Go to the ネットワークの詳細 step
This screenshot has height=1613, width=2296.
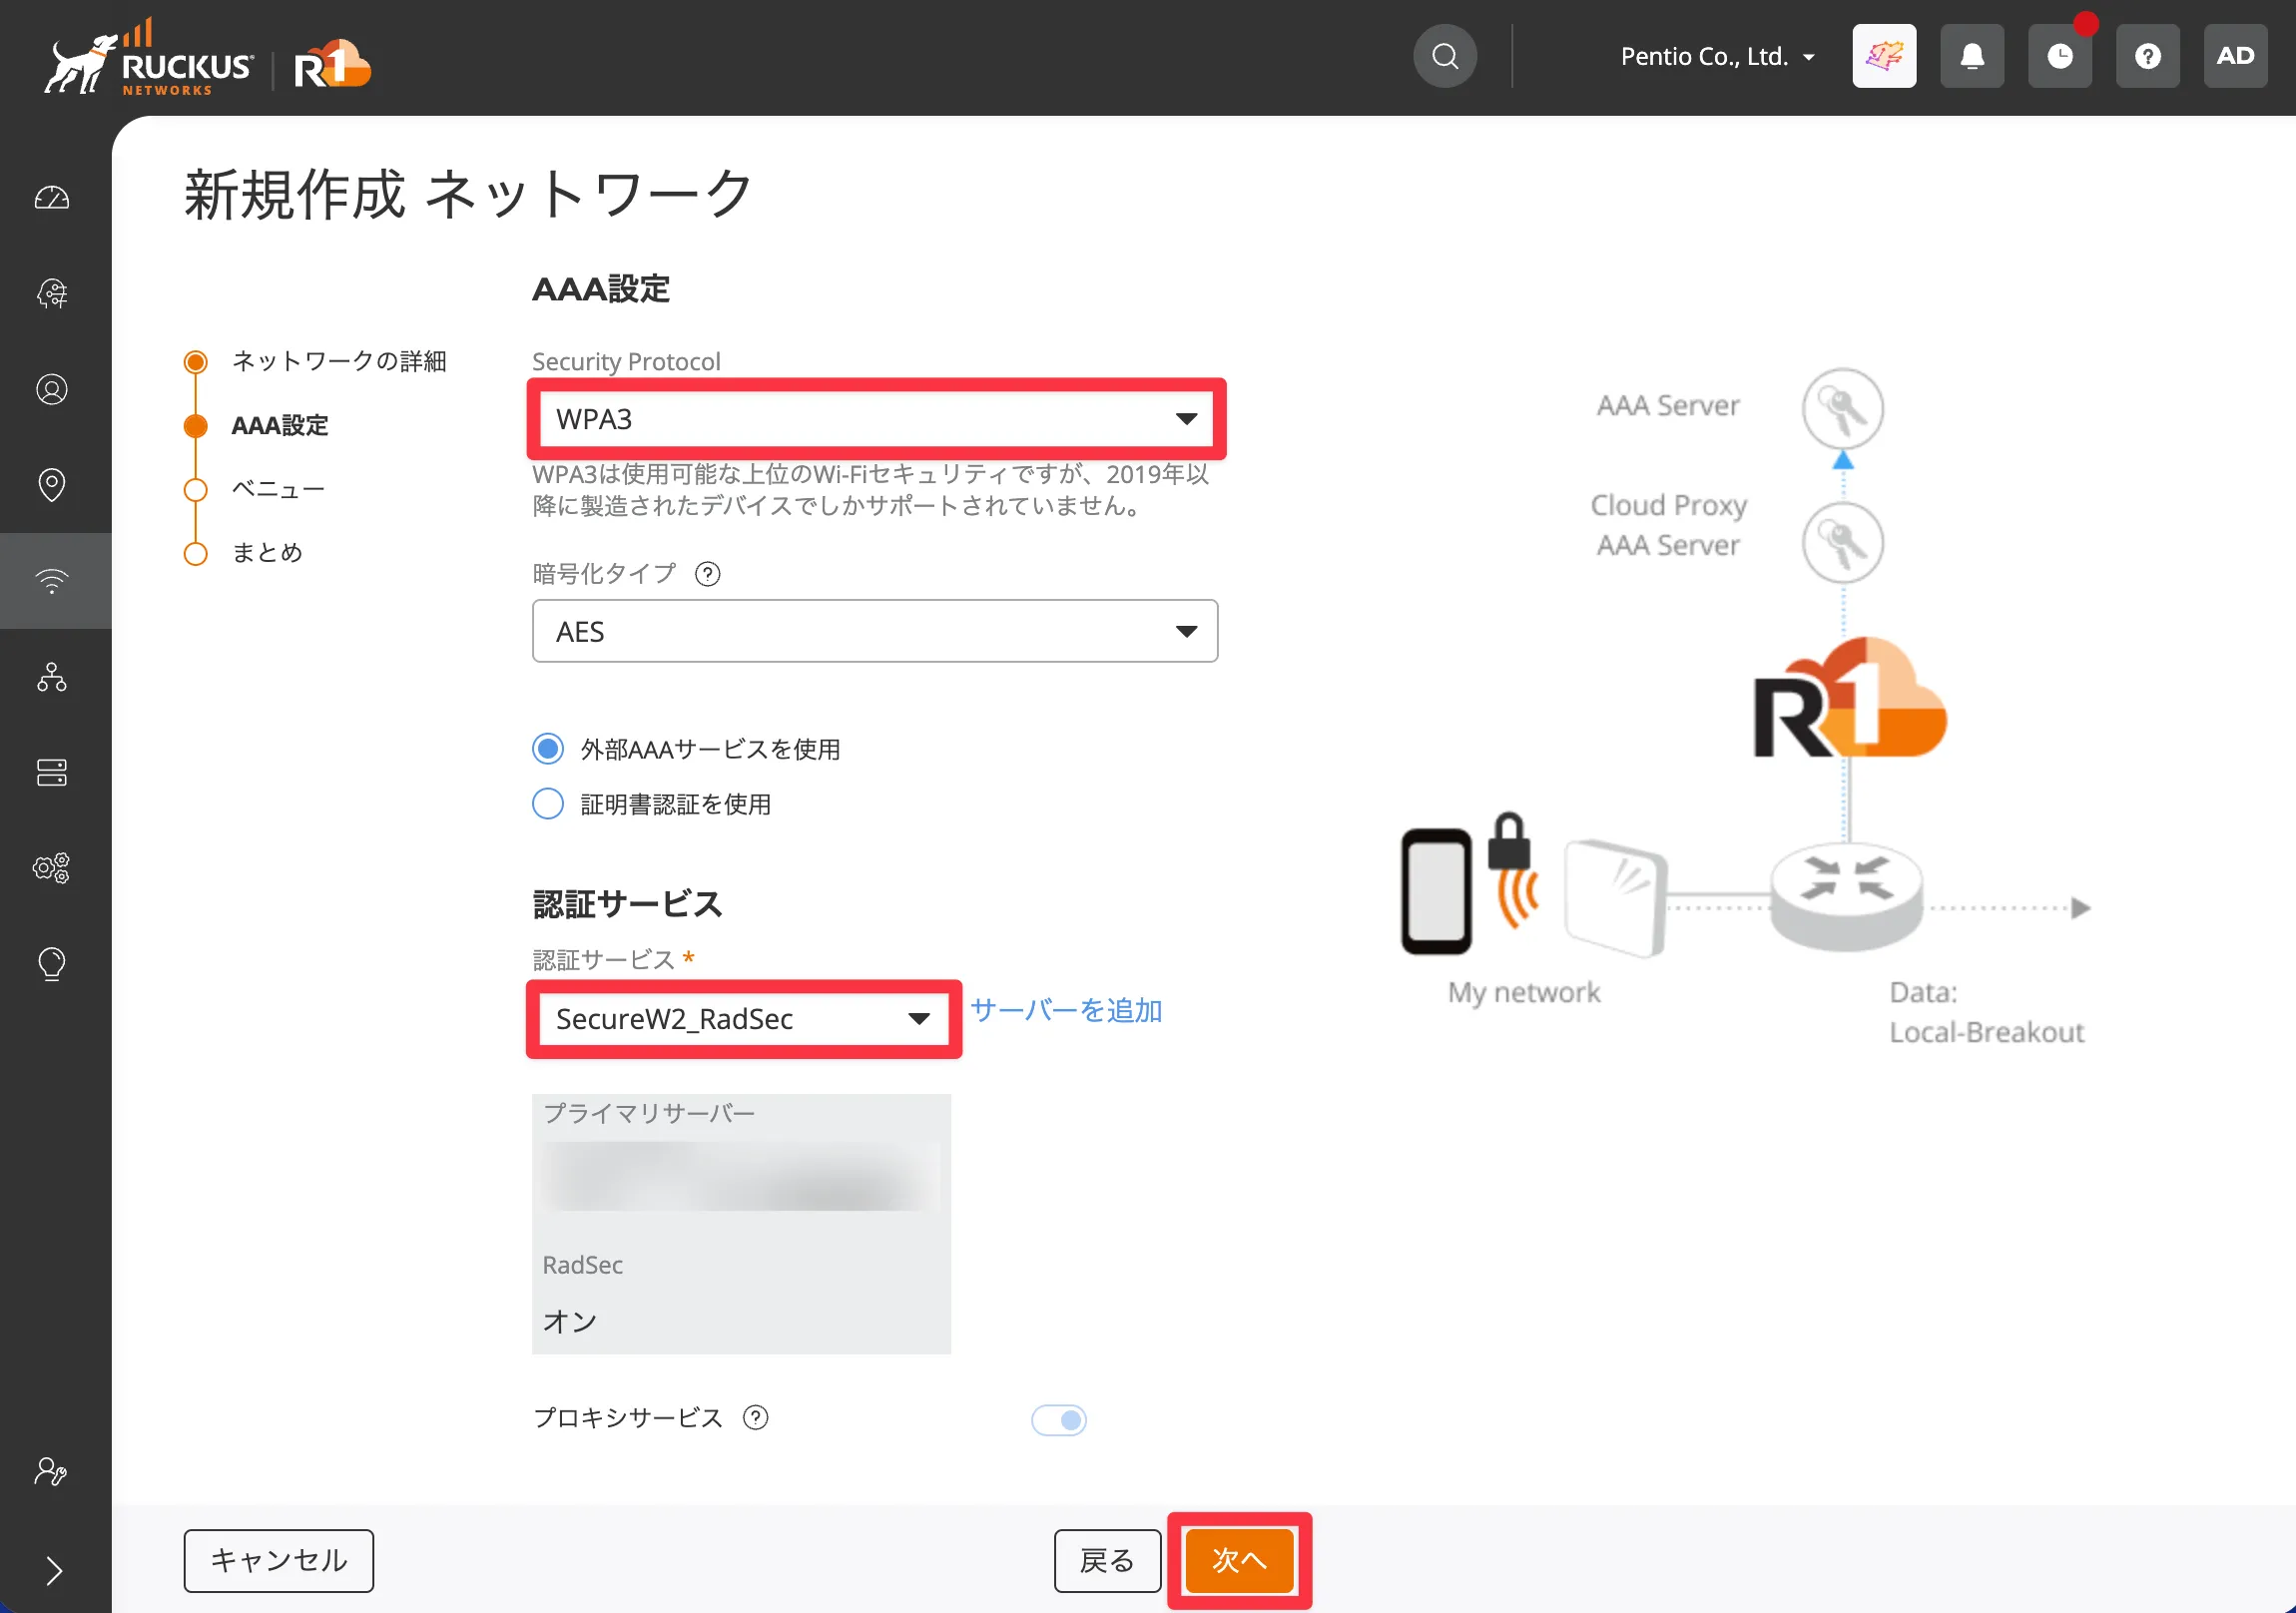(339, 361)
